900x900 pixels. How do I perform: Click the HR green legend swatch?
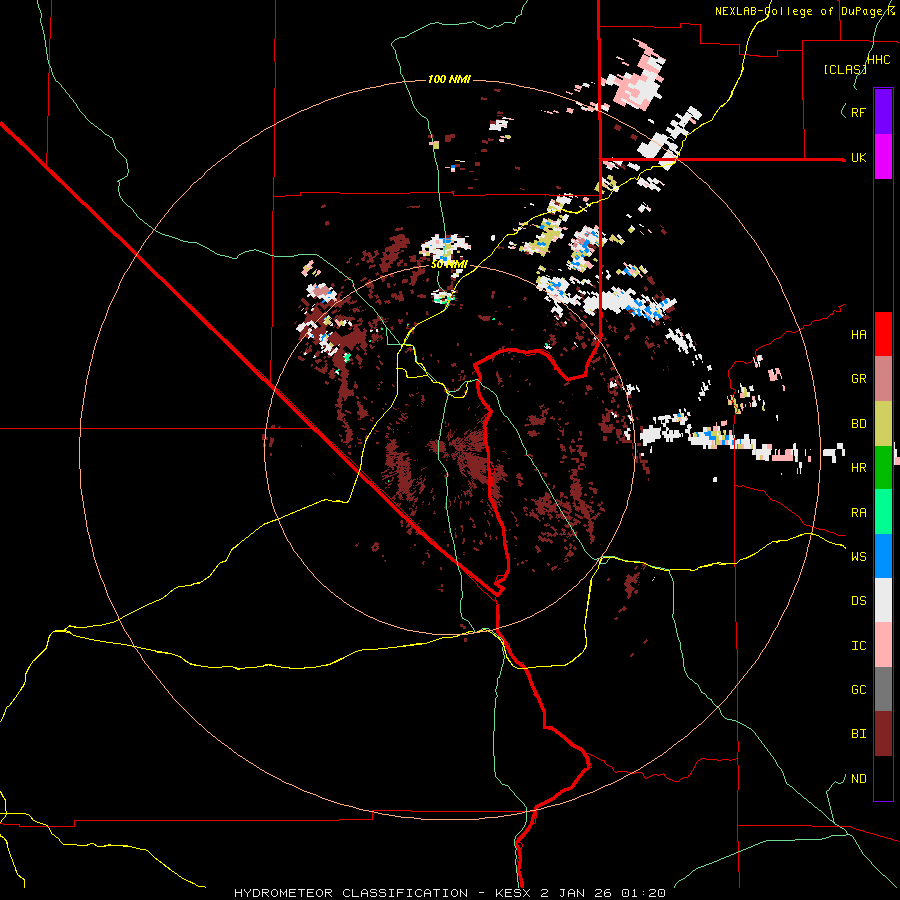[883, 467]
